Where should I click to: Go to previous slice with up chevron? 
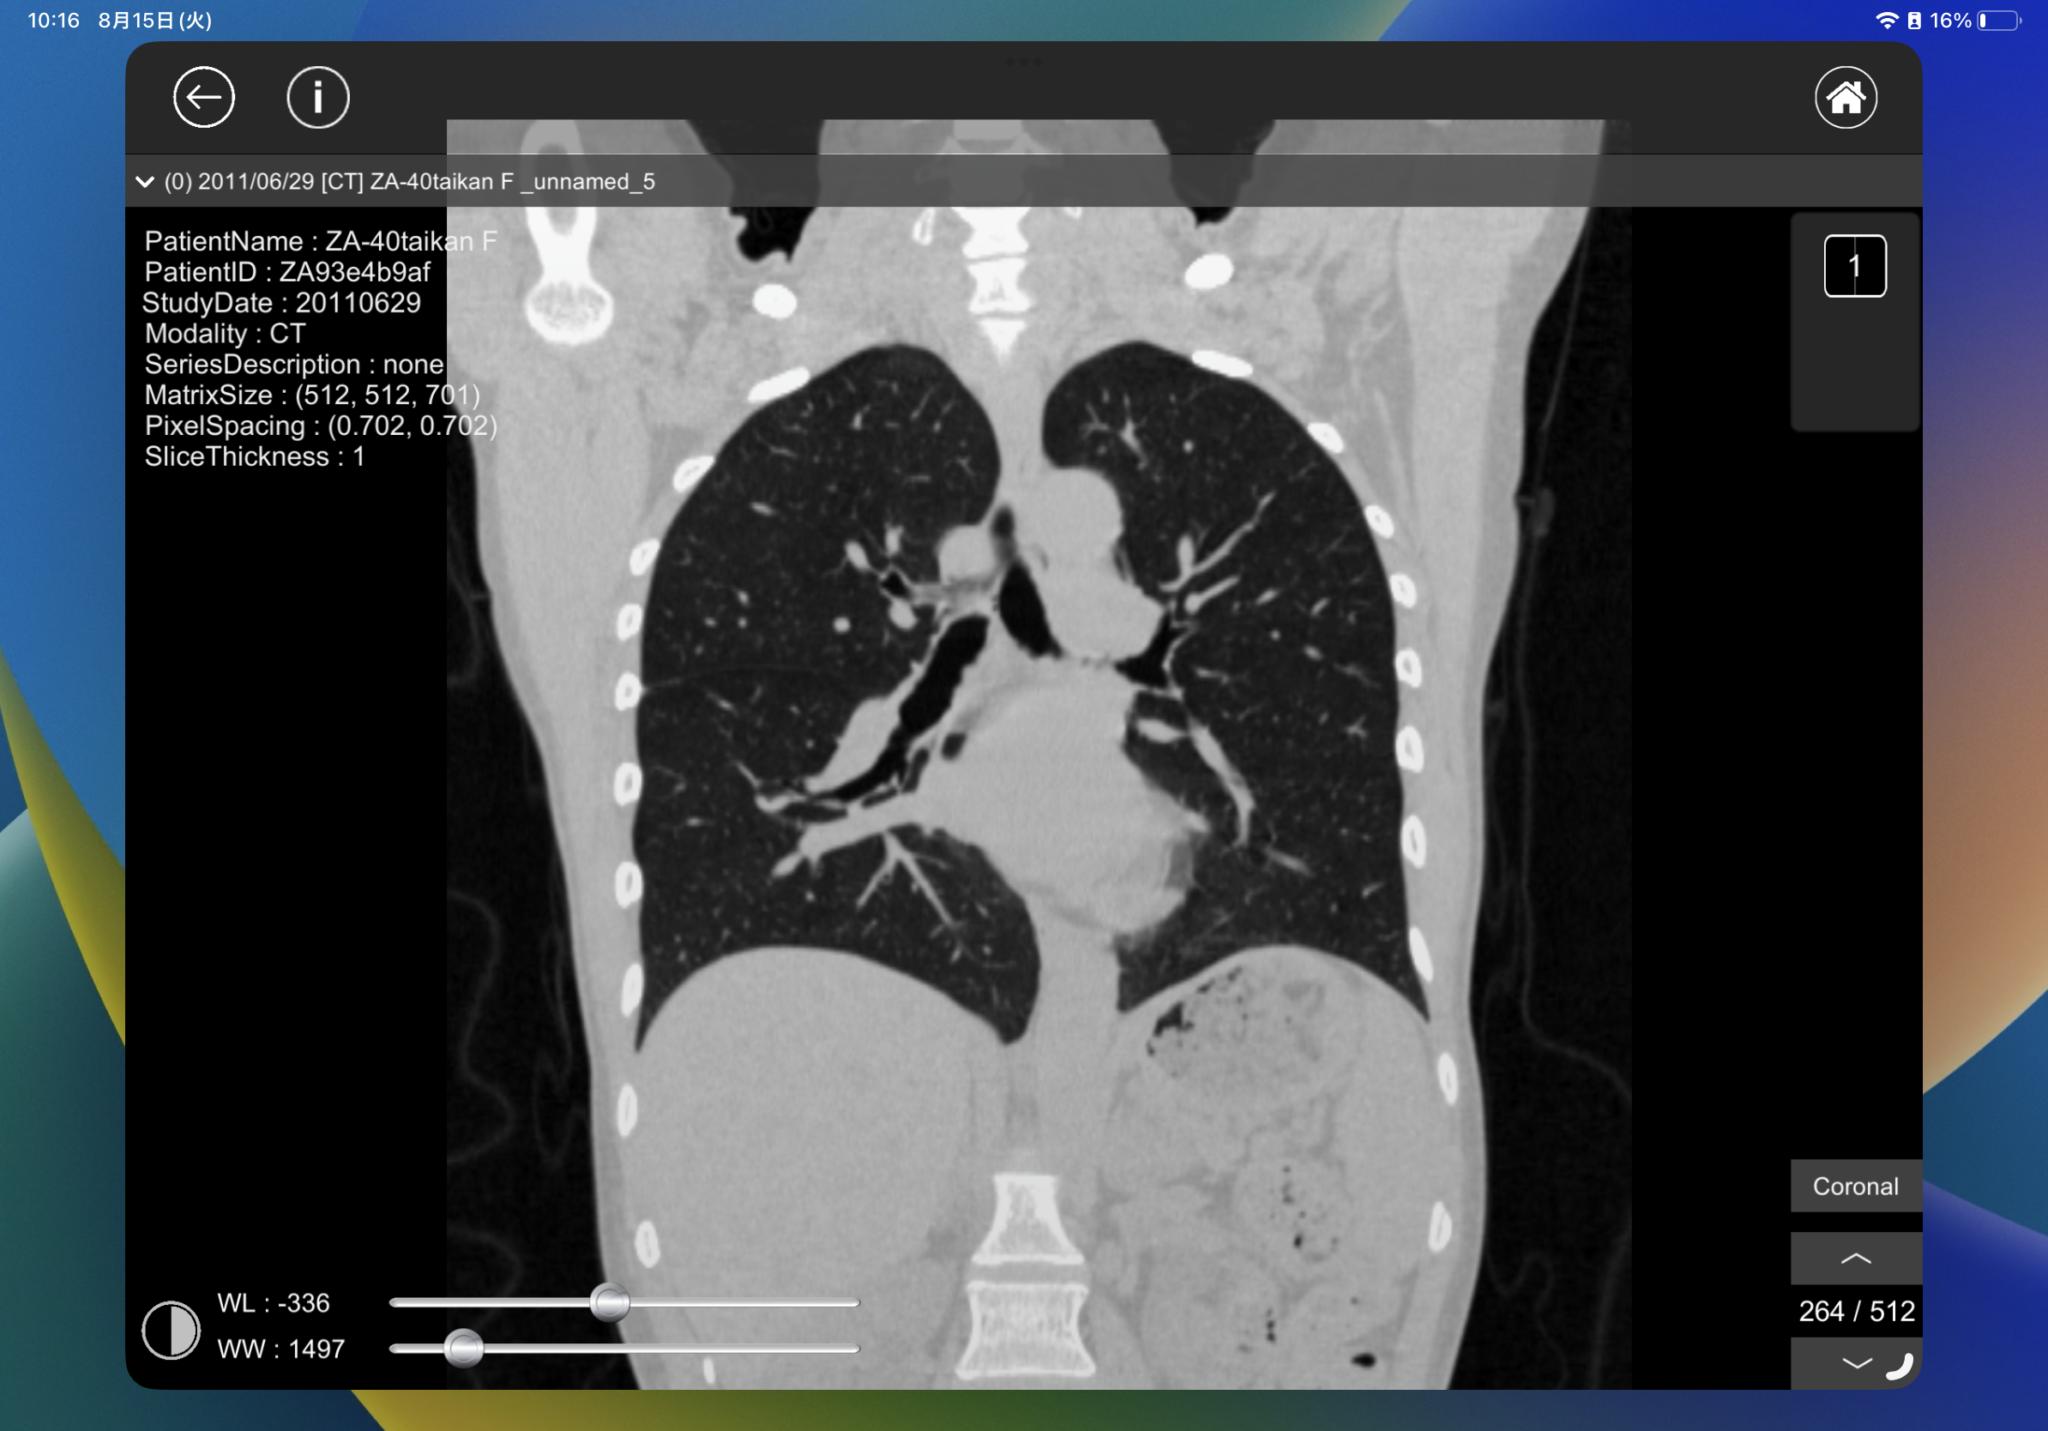(x=1855, y=1259)
